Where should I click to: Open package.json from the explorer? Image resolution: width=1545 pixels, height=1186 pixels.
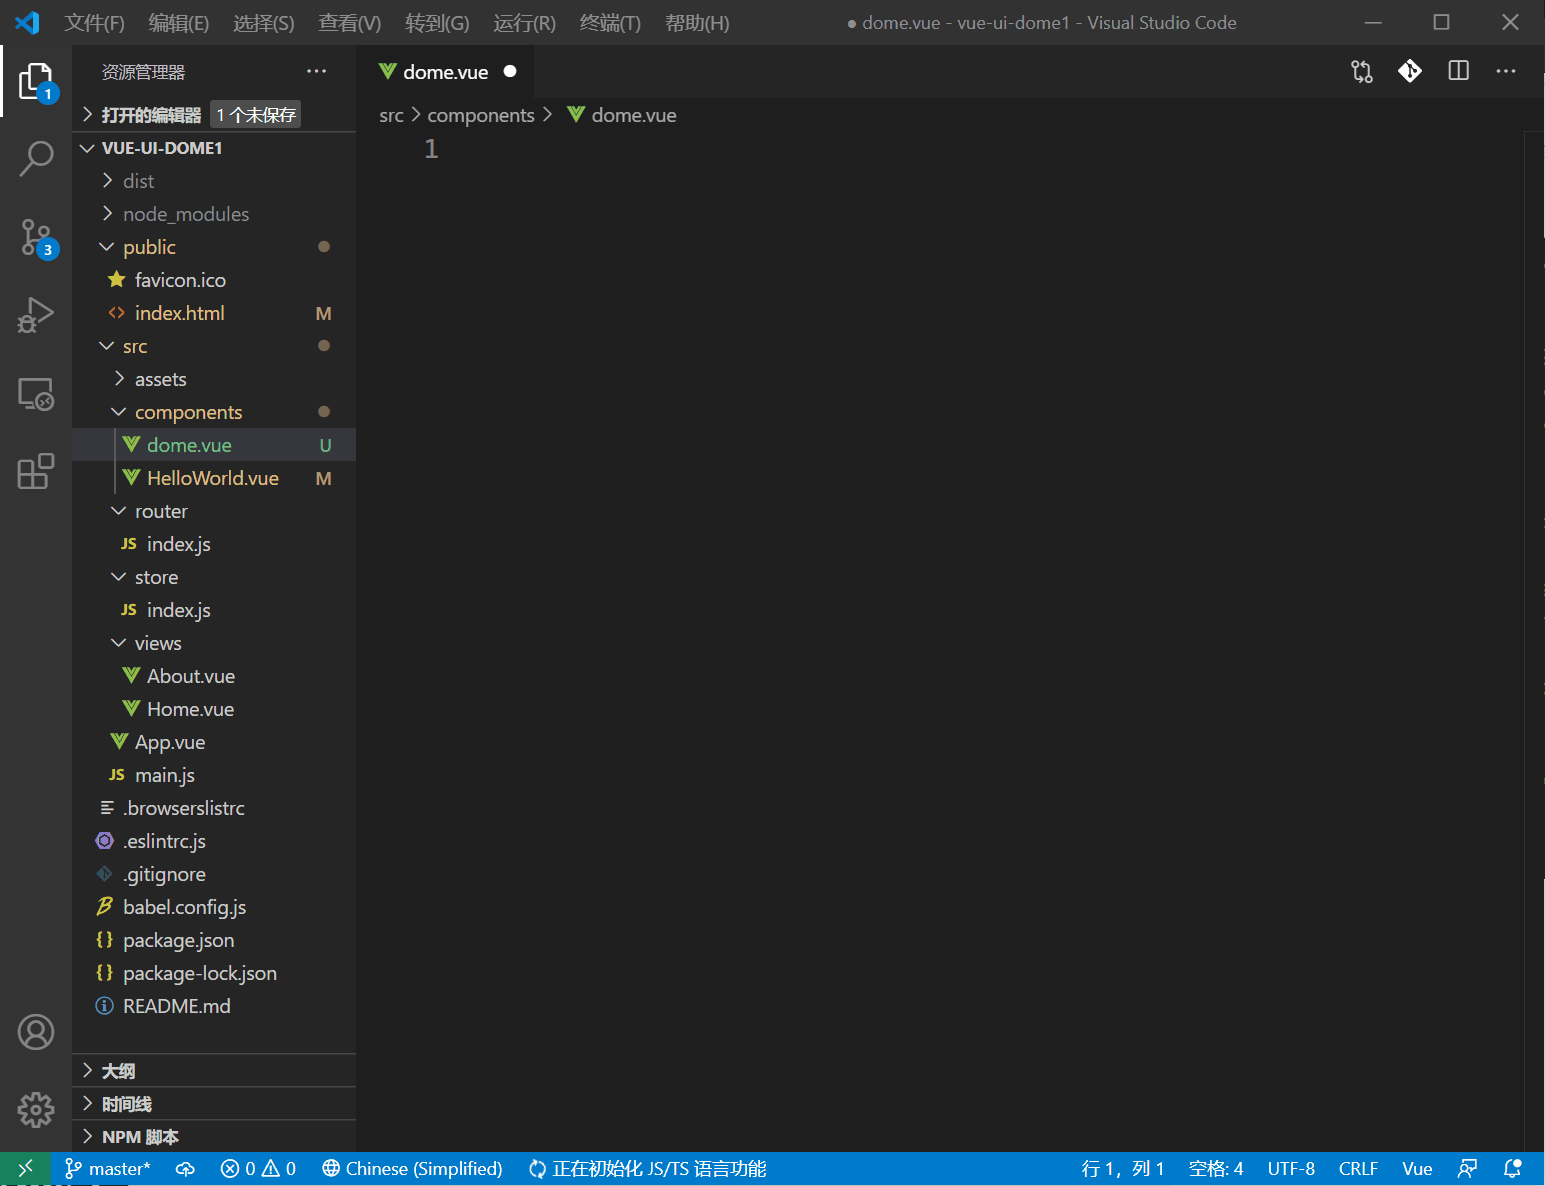click(x=178, y=940)
